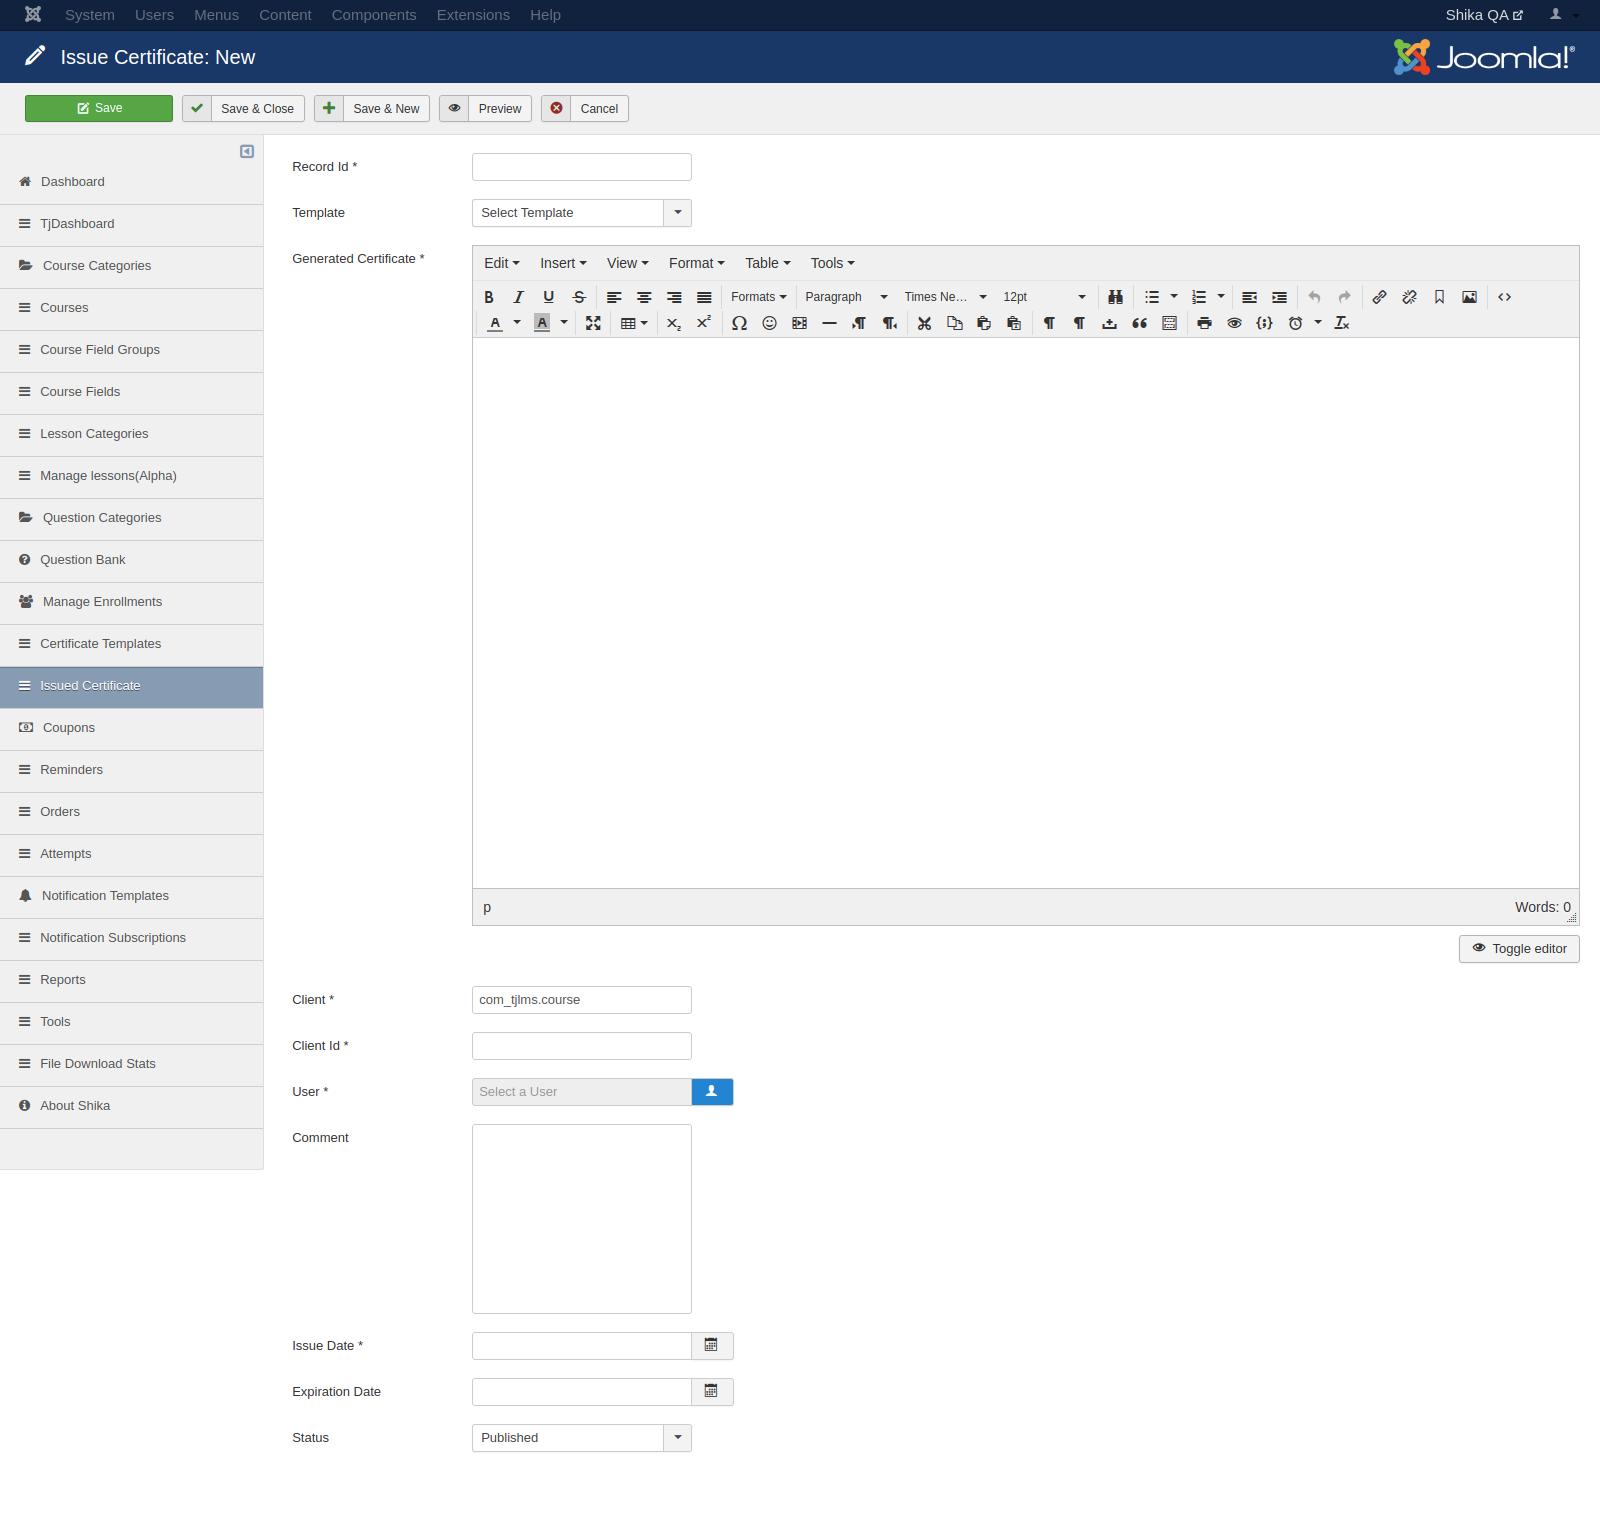1600x1520 pixels.
Task: Open the text color picker arrow
Action: [517, 323]
